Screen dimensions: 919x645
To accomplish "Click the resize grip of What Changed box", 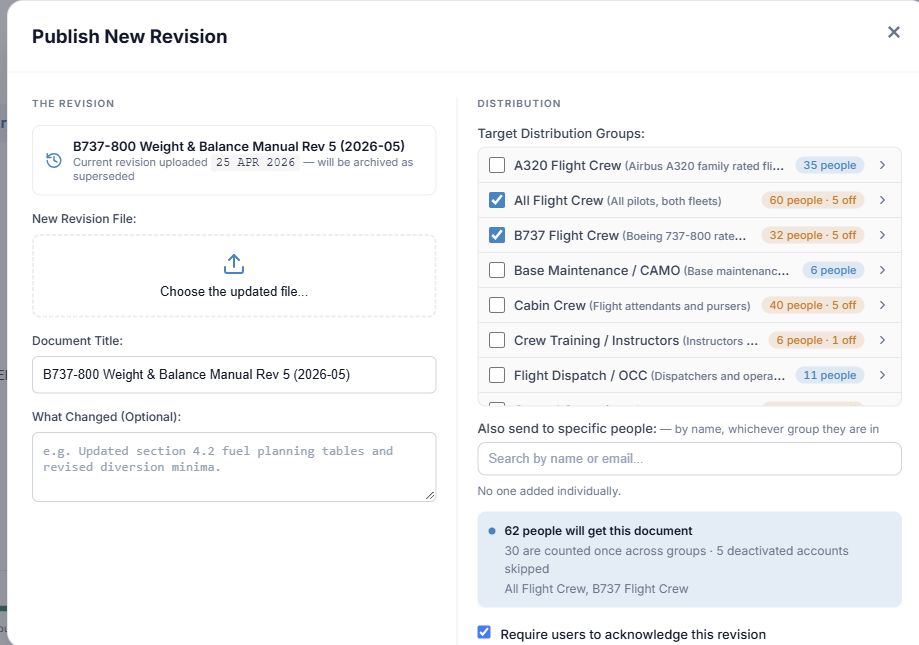I will 430,495.
